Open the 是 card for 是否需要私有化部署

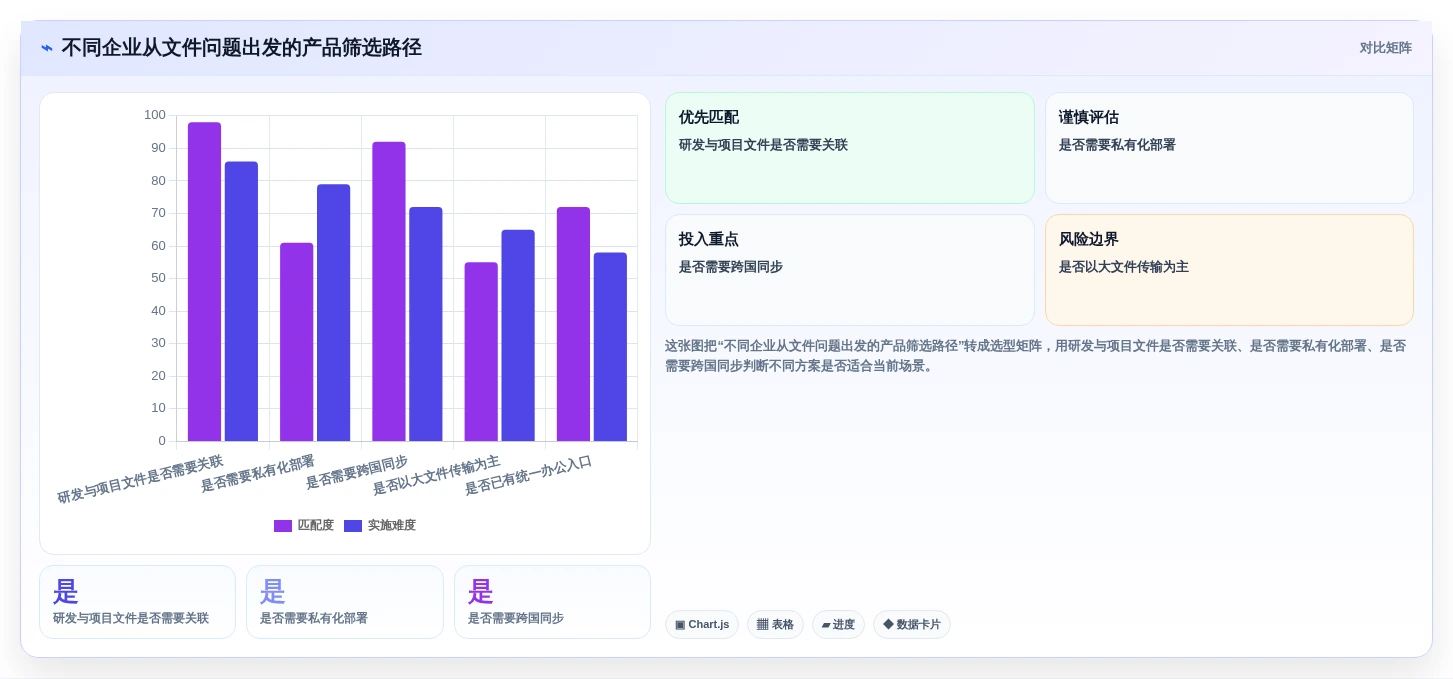point(344,602)
